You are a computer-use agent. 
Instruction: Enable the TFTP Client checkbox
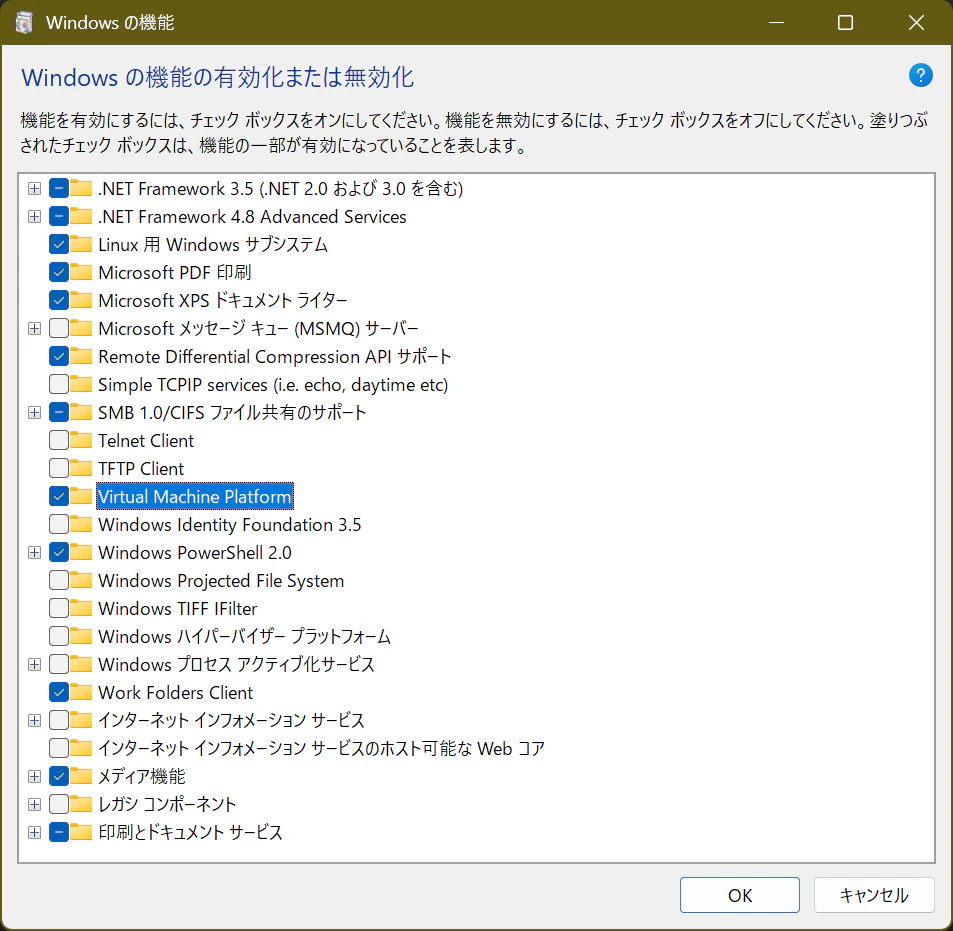pos(59,468)
